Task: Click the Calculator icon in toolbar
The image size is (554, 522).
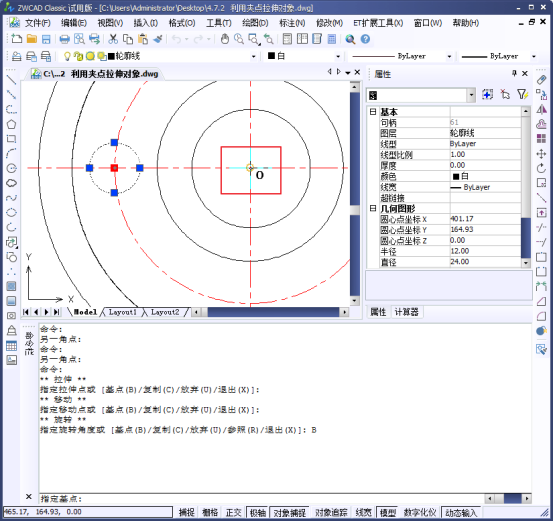Action: 331,39
